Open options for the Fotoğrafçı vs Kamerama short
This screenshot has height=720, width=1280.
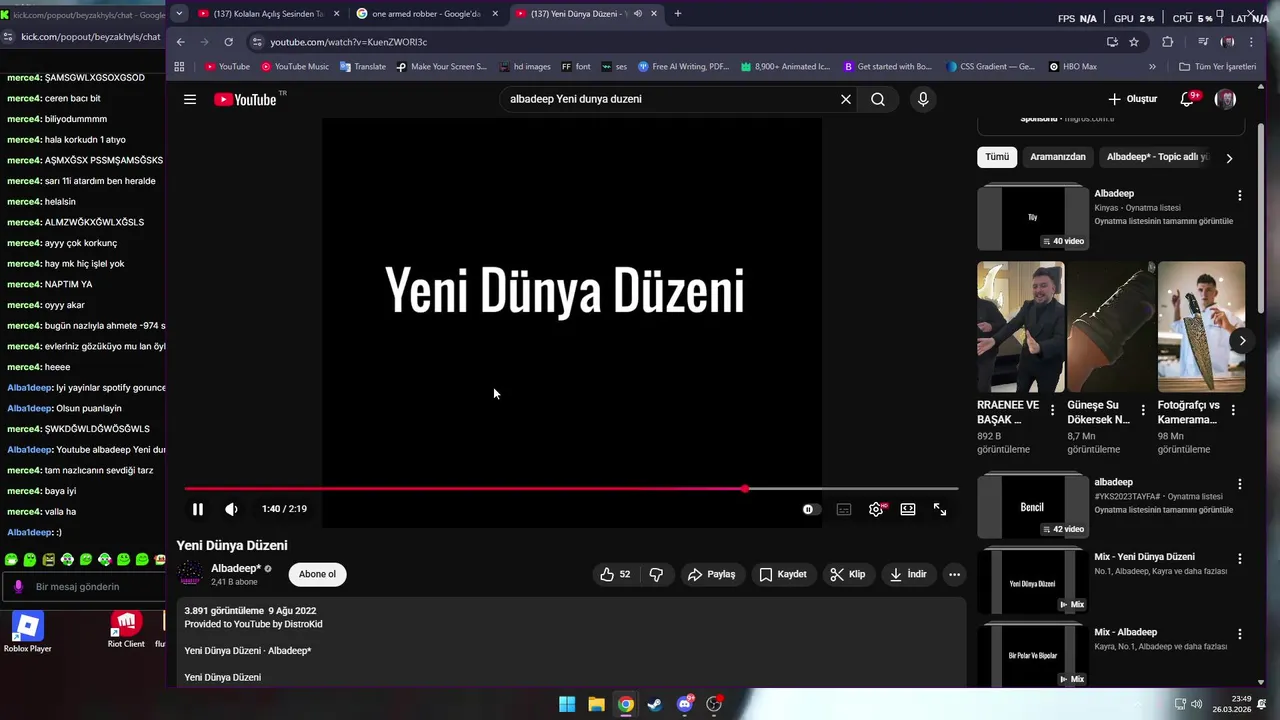click(1233, 410)
